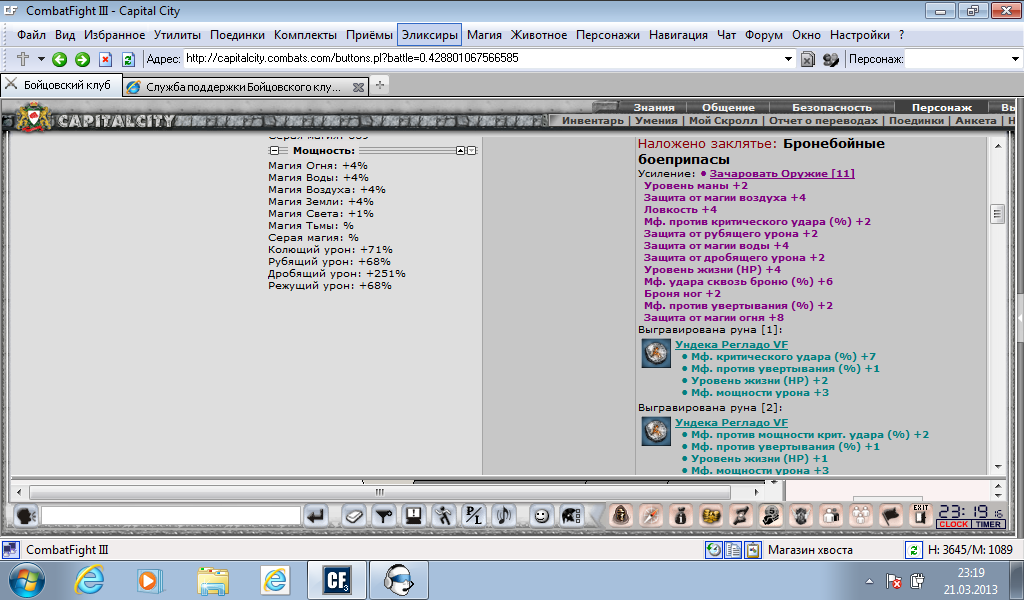Click the two-faces icon next to Персонаж
The image size is (1024, 600).
coord(831,59)
